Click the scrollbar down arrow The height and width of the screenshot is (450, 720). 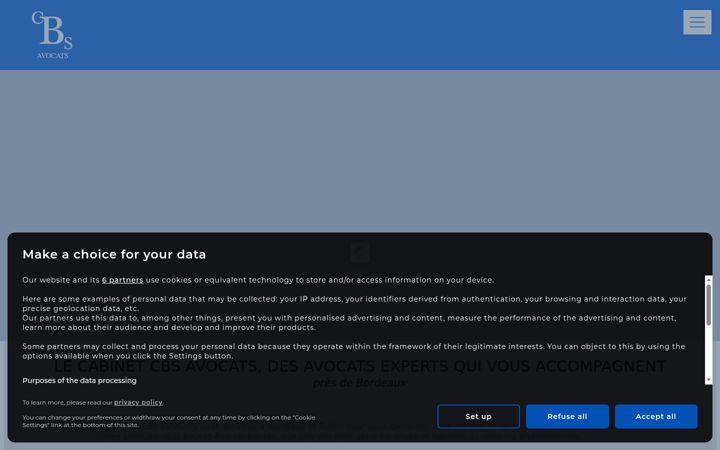709,380
